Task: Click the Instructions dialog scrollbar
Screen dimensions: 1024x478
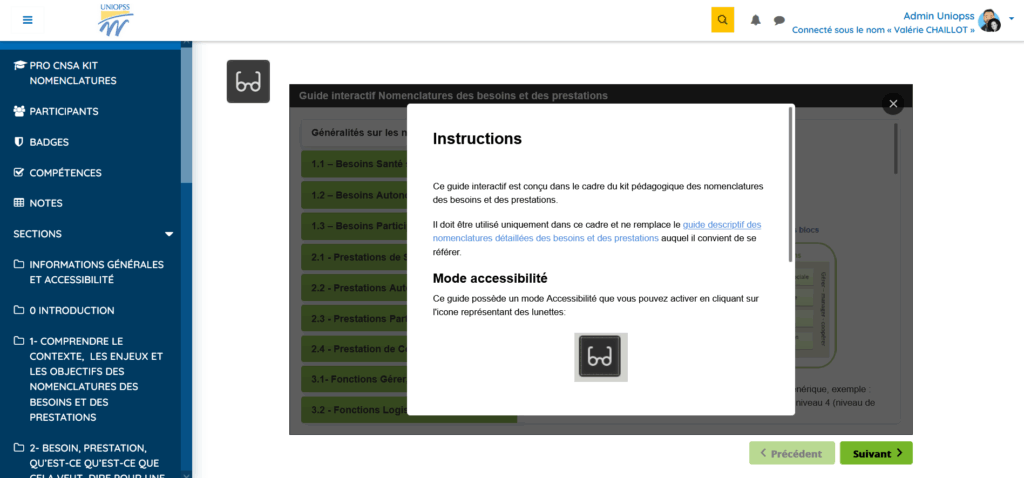Action: (x=791, y=180)
